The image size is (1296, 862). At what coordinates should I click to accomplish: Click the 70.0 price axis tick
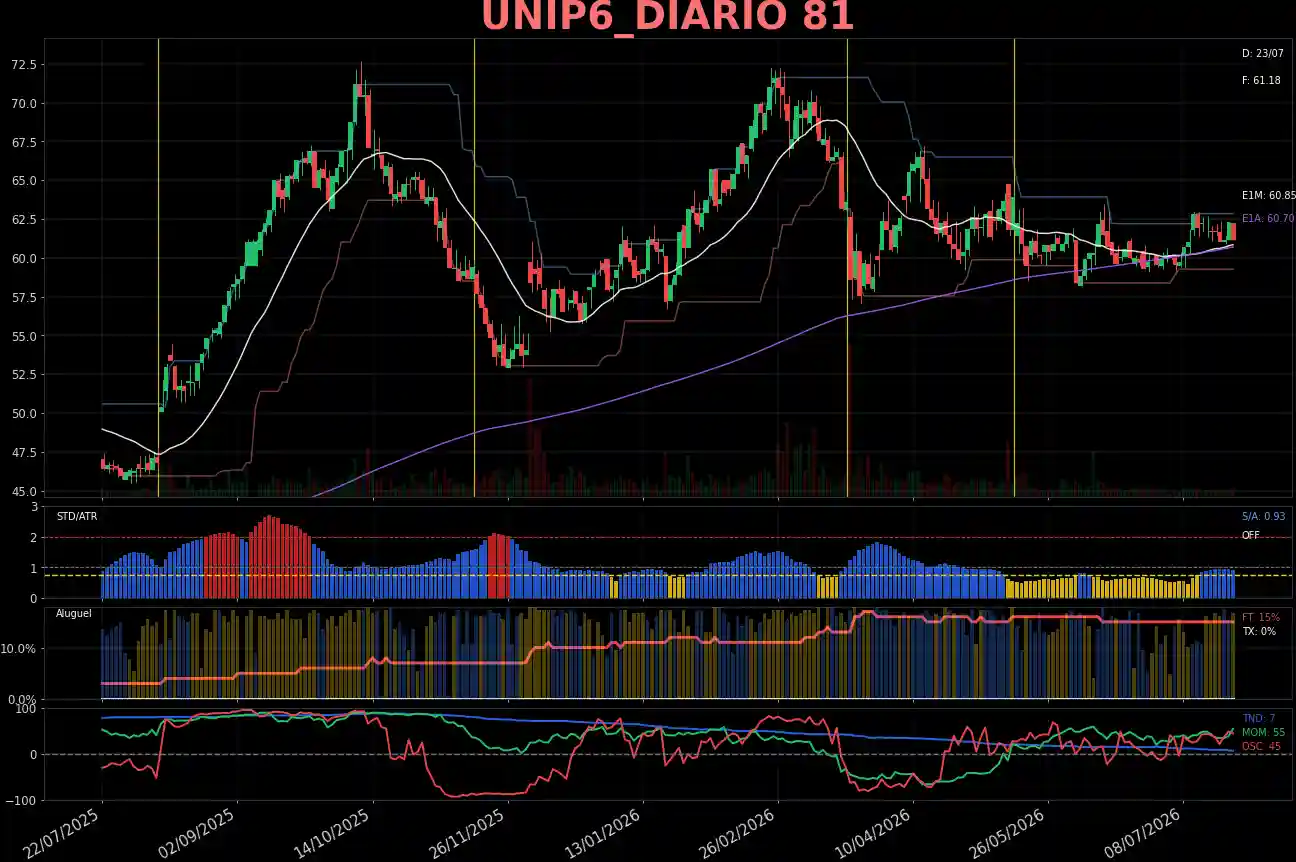(x=24, y=103)
